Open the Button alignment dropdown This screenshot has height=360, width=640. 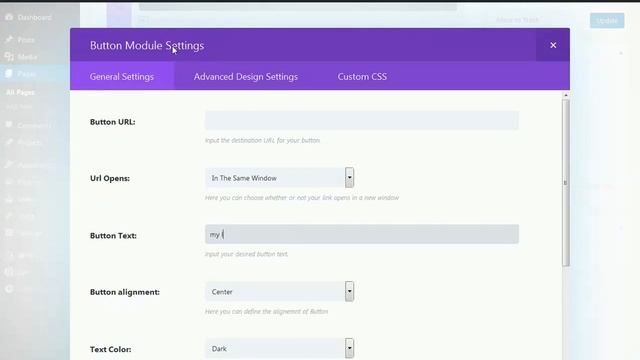(x=280, y=291)
